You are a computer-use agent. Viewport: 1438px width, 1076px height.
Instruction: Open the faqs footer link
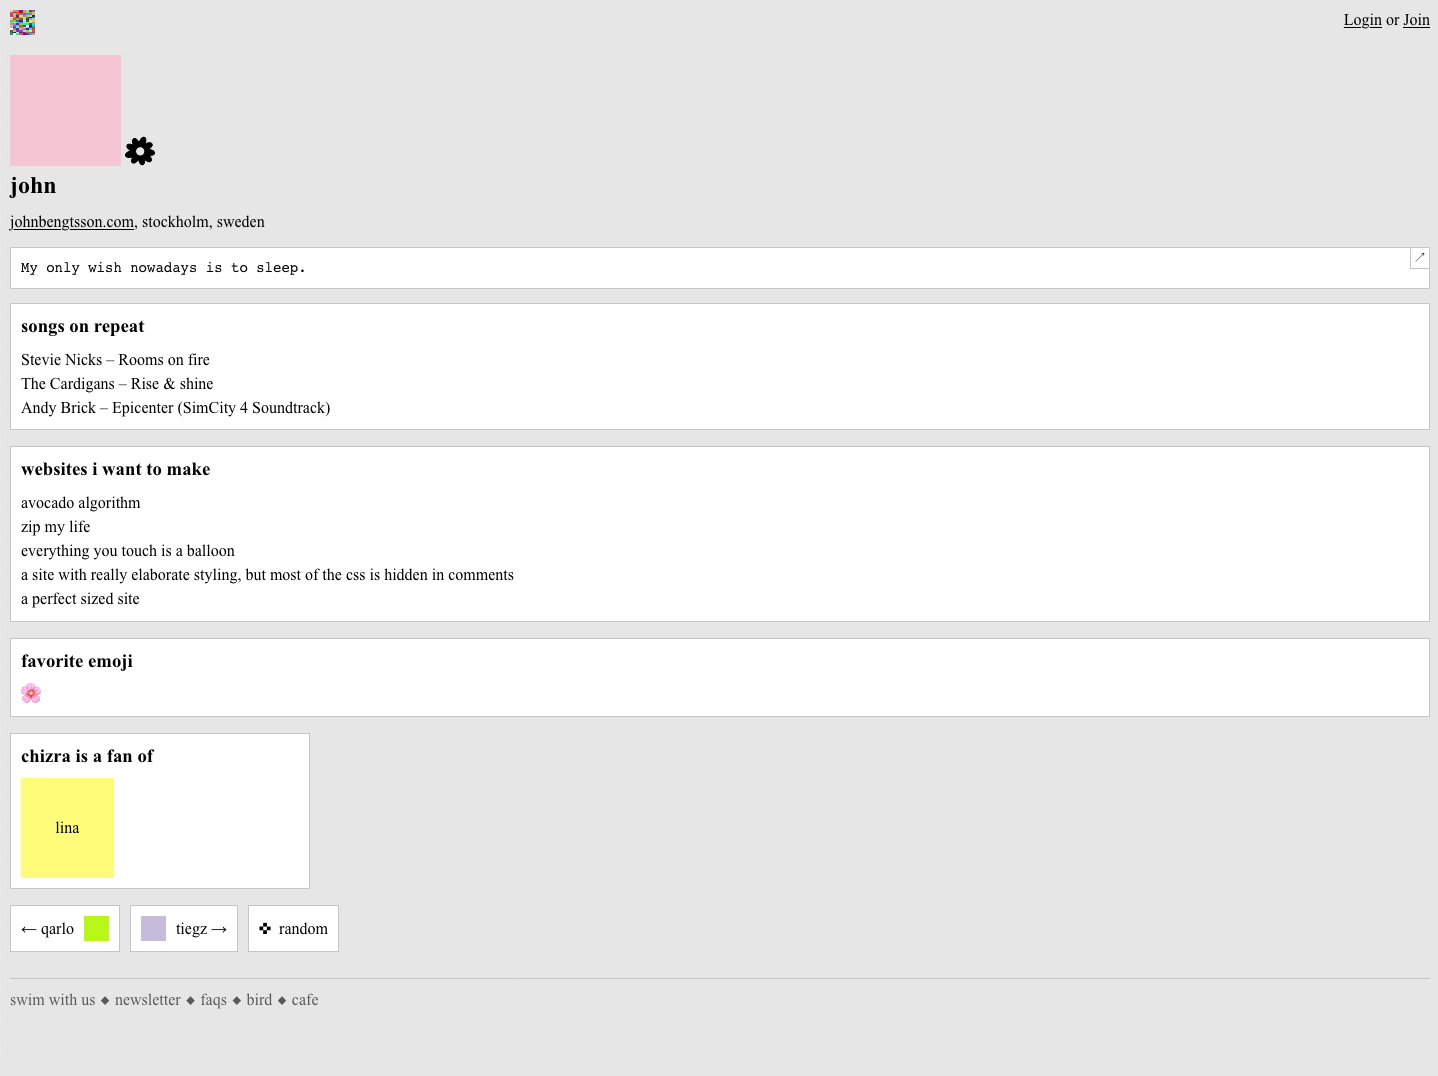pos(213,1000)
